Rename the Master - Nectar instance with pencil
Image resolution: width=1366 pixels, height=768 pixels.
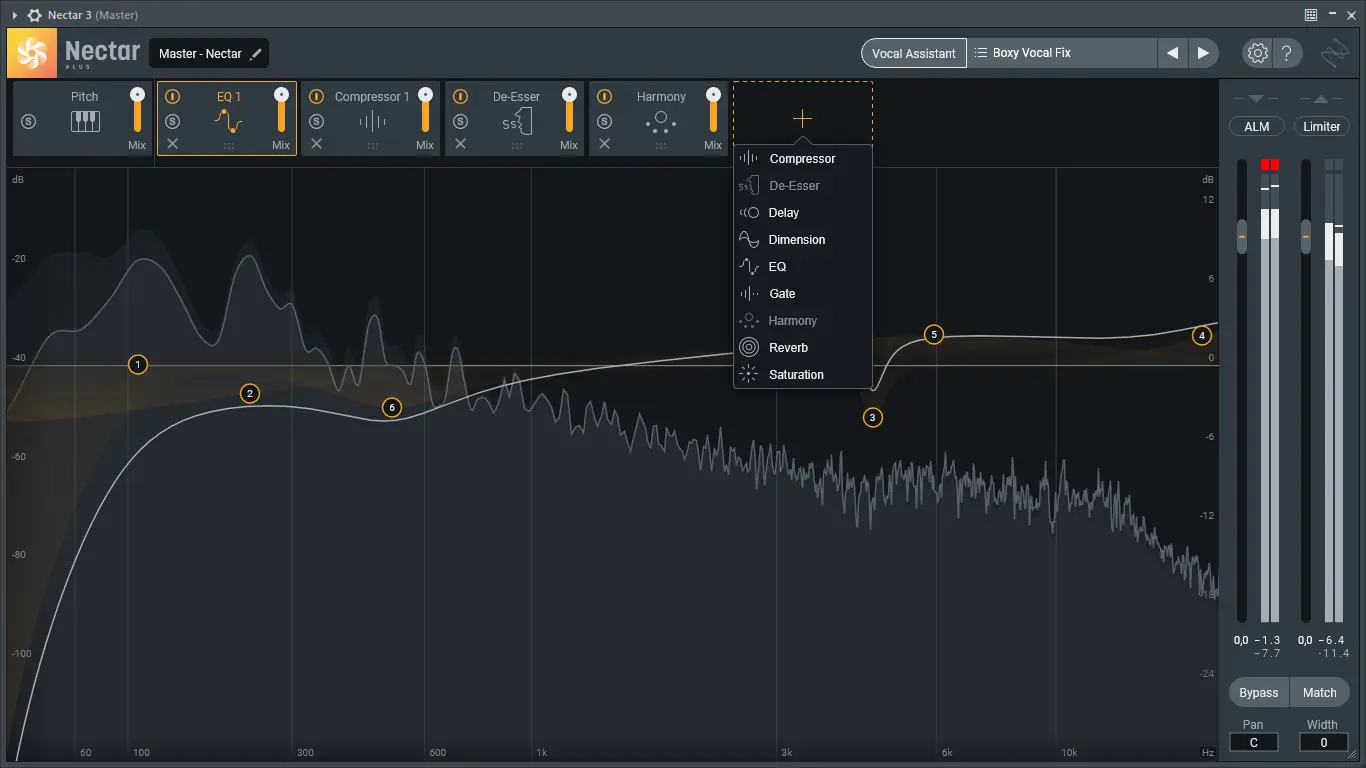[256, 53]
